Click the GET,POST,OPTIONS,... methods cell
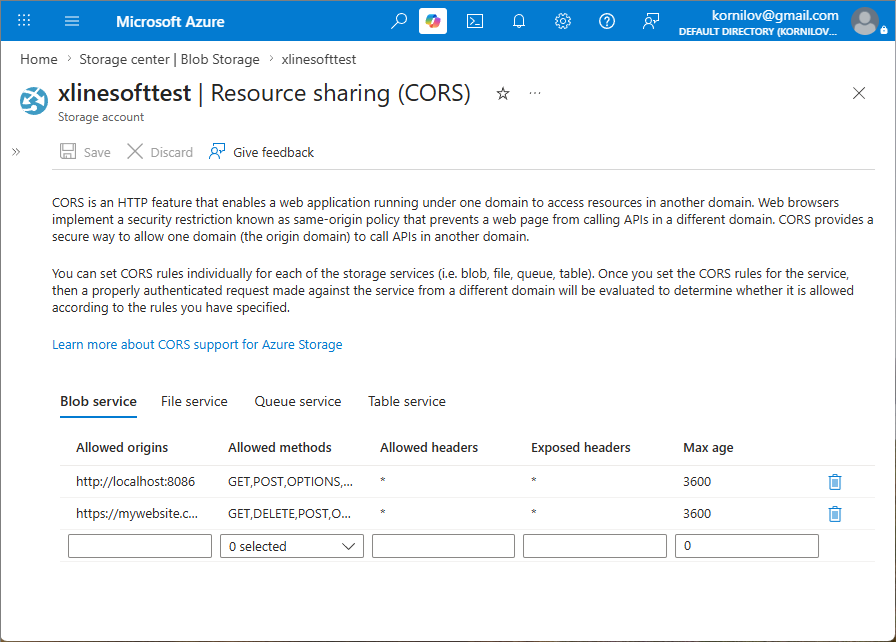This screenshot has height=642, width=896. 290,482
